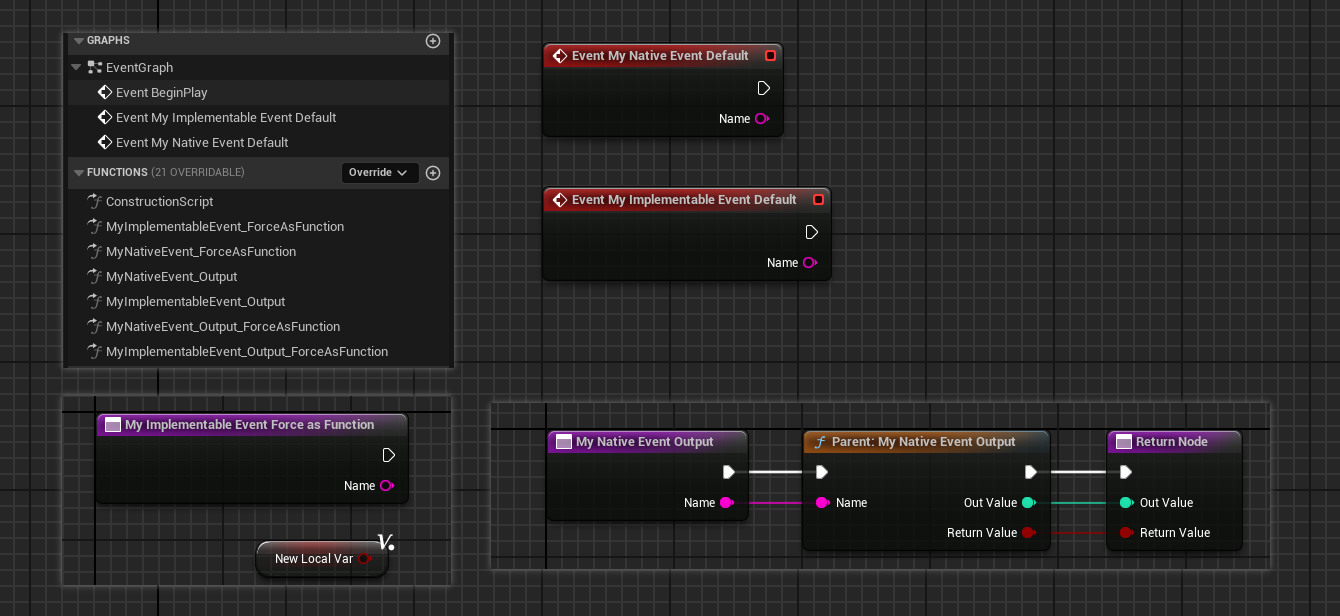
Task: Open MyNativeEvent_Output function
Action: pyautogui.click(x=171, y=277)
